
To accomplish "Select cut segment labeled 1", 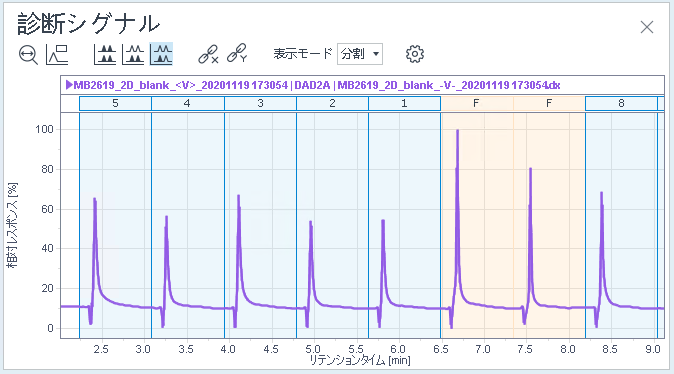I will (x=404, y=103).
